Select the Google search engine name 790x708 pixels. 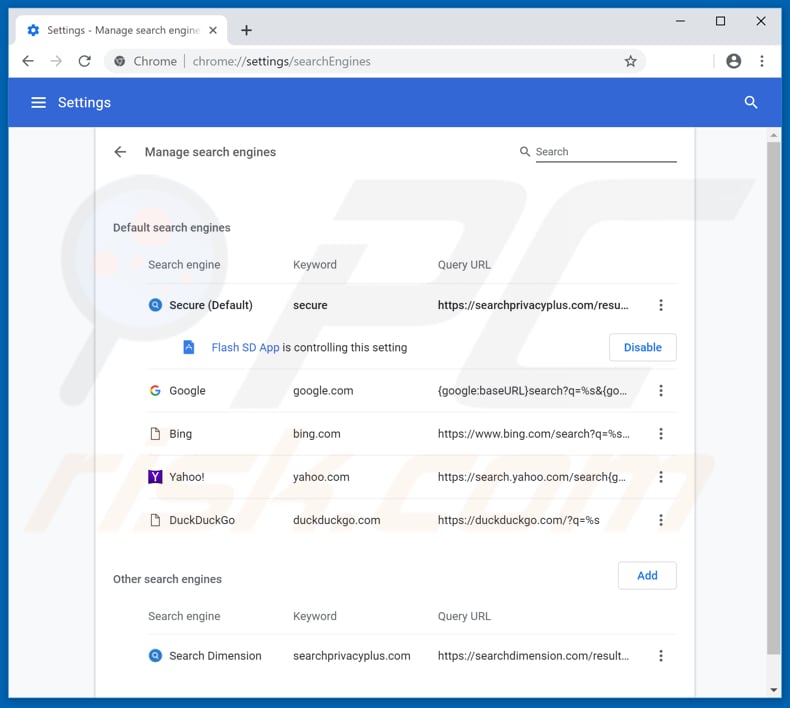[187, 391]
